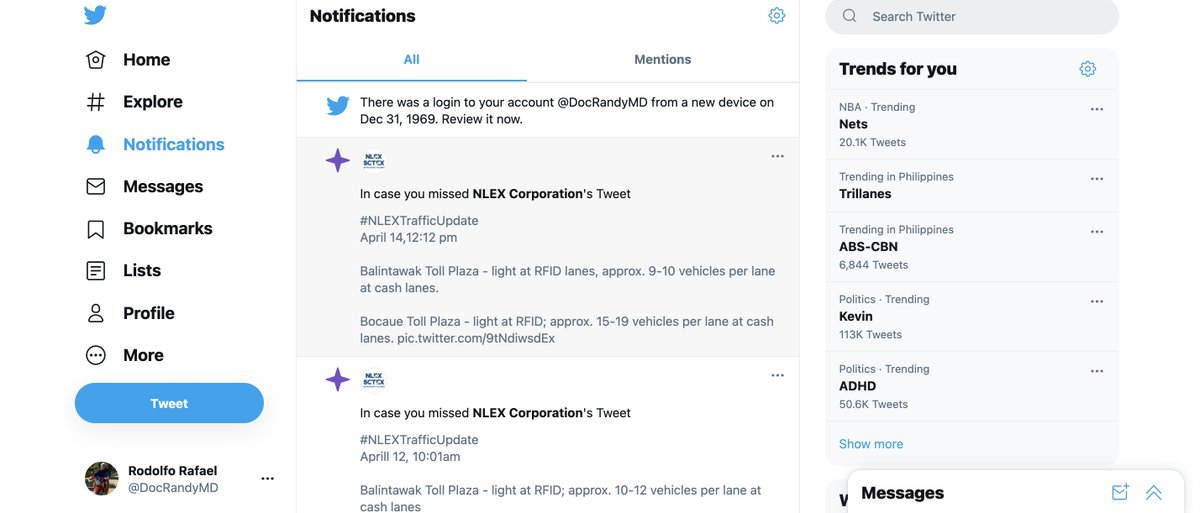Viewport: 1200px width, 513px height.
Task: Click 50.6K Tweets count under ADHD
Action: click(x=873, y=405)
